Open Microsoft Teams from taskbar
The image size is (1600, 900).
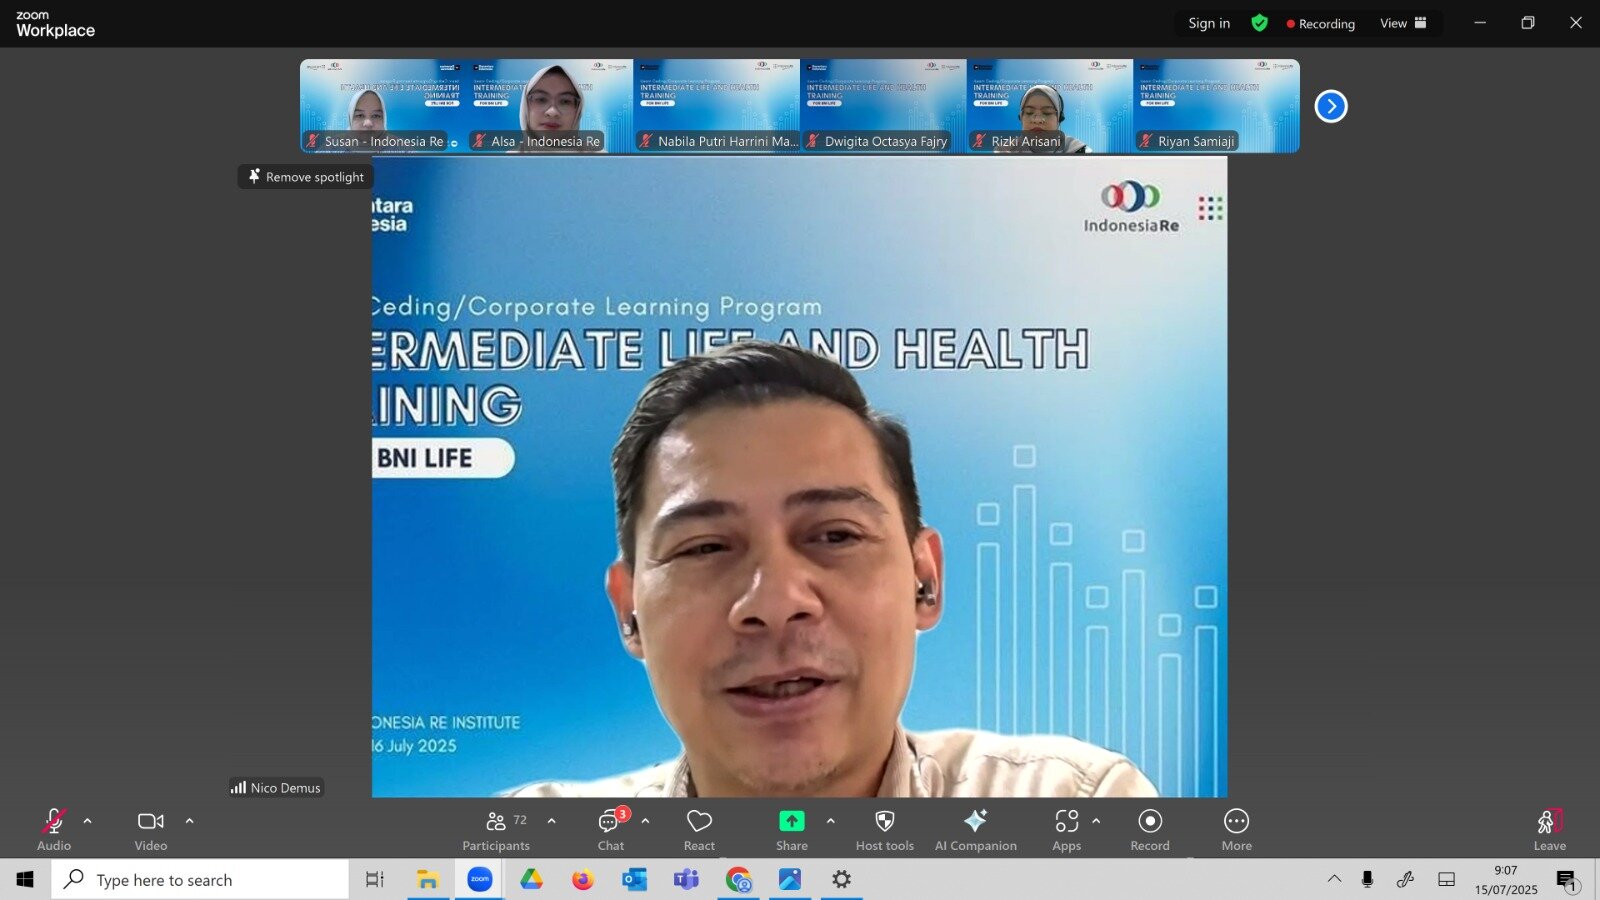pyautogui.click(x=686, y=880)
